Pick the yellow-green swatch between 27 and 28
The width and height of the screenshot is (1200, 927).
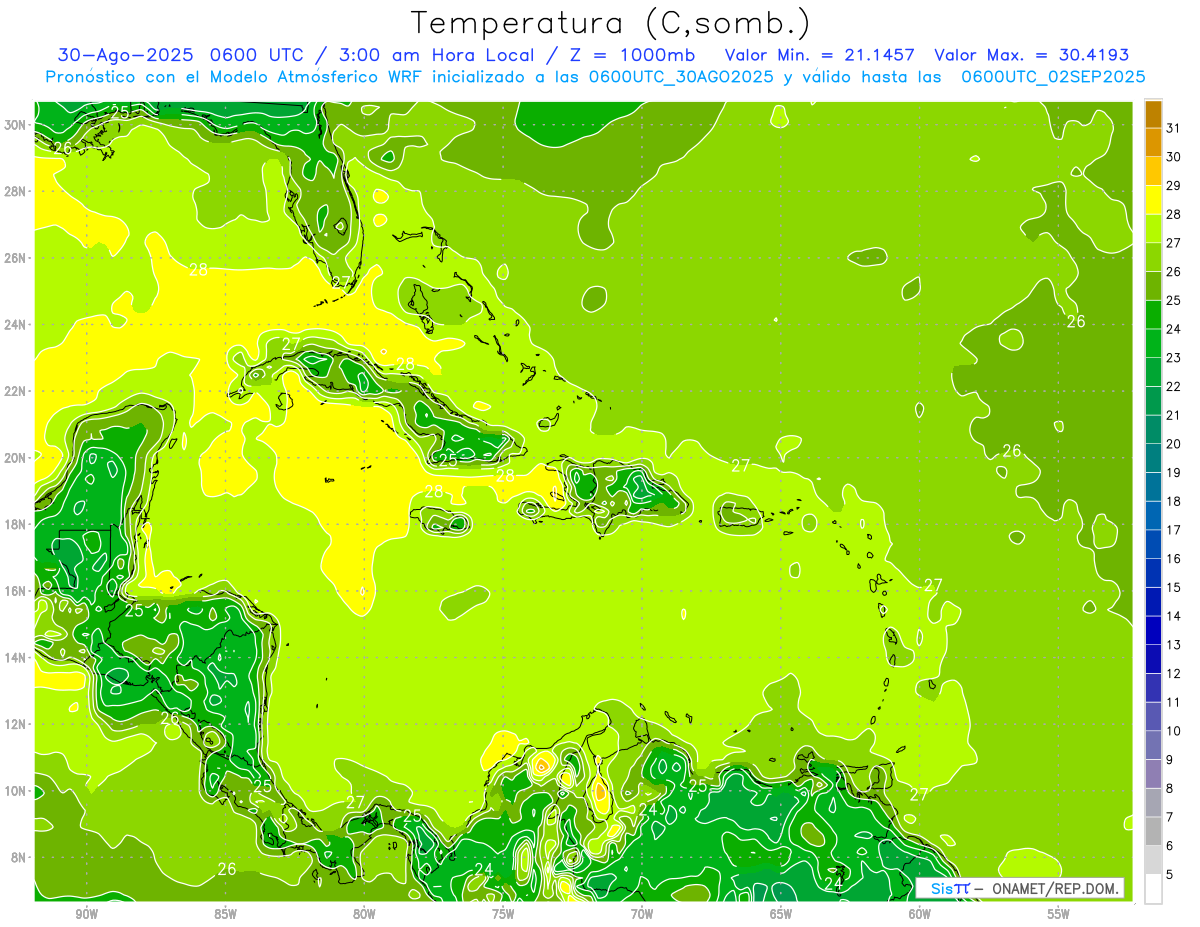click(1153, 229)
